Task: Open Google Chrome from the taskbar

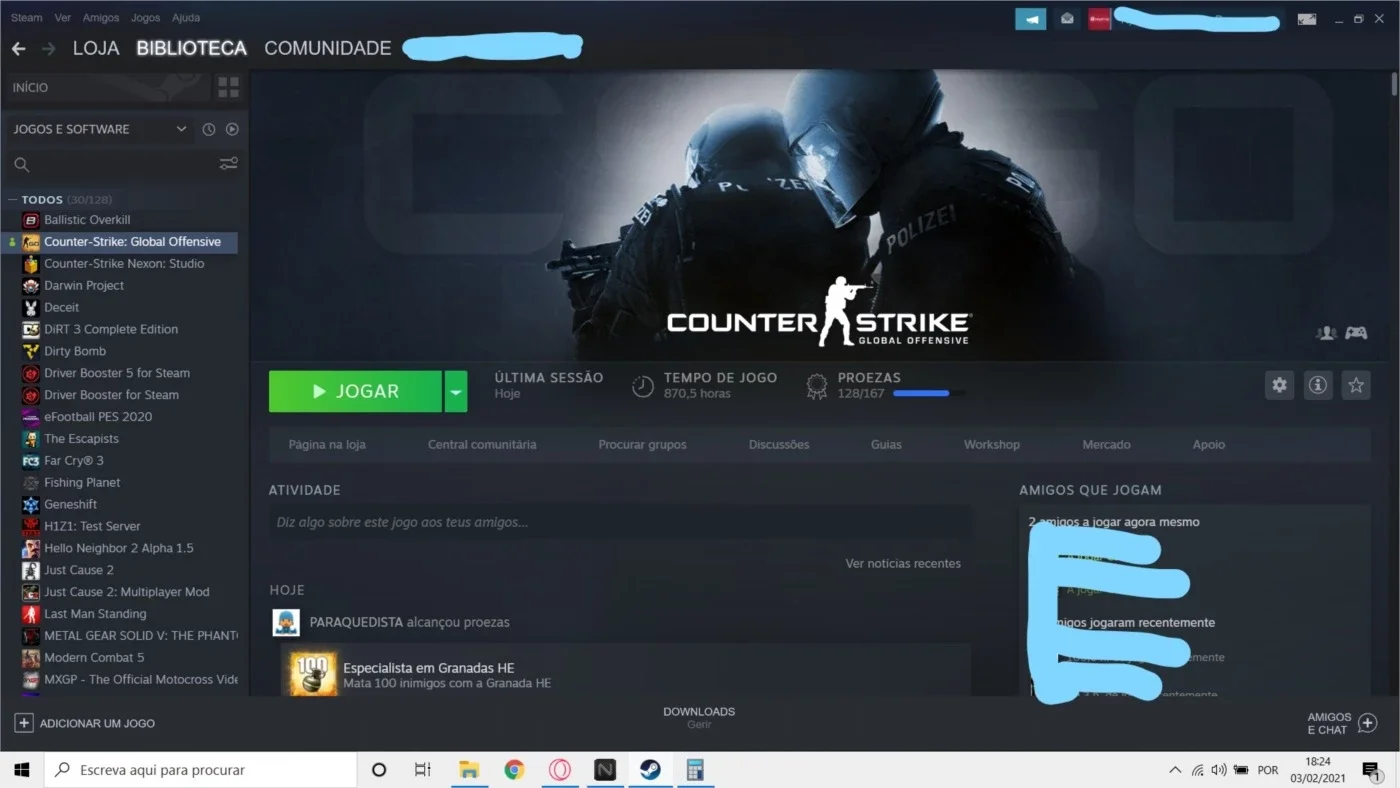Action: click(514, 770)
